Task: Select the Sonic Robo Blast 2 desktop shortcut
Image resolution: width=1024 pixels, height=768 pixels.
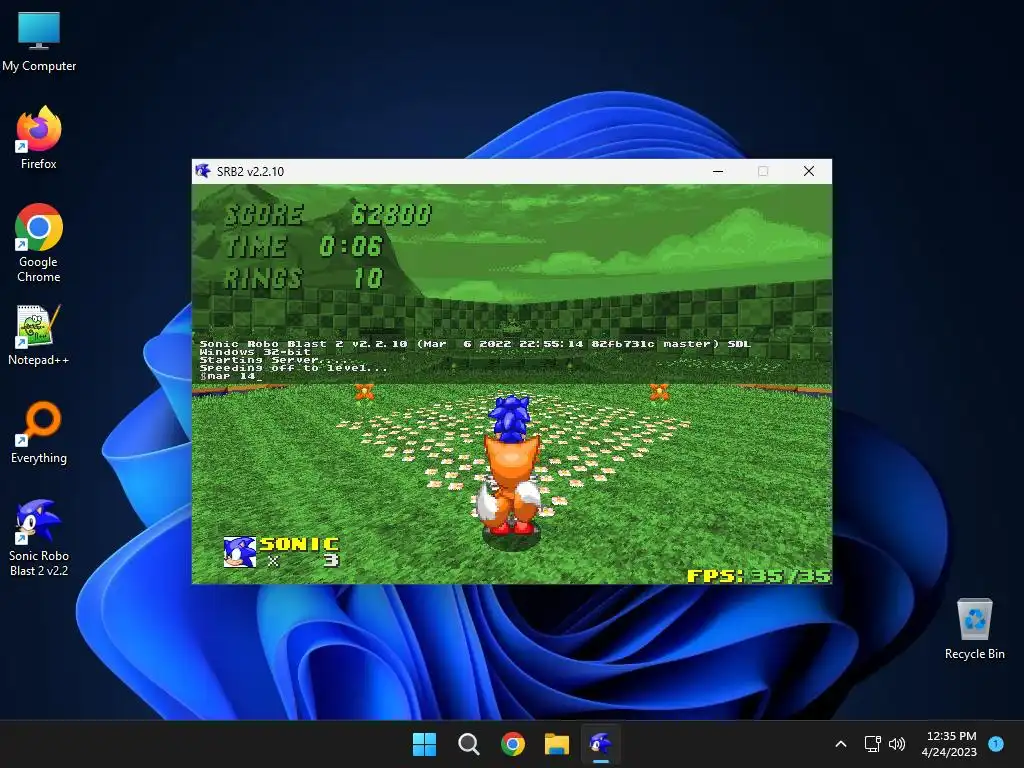Action: pos(39,538)
